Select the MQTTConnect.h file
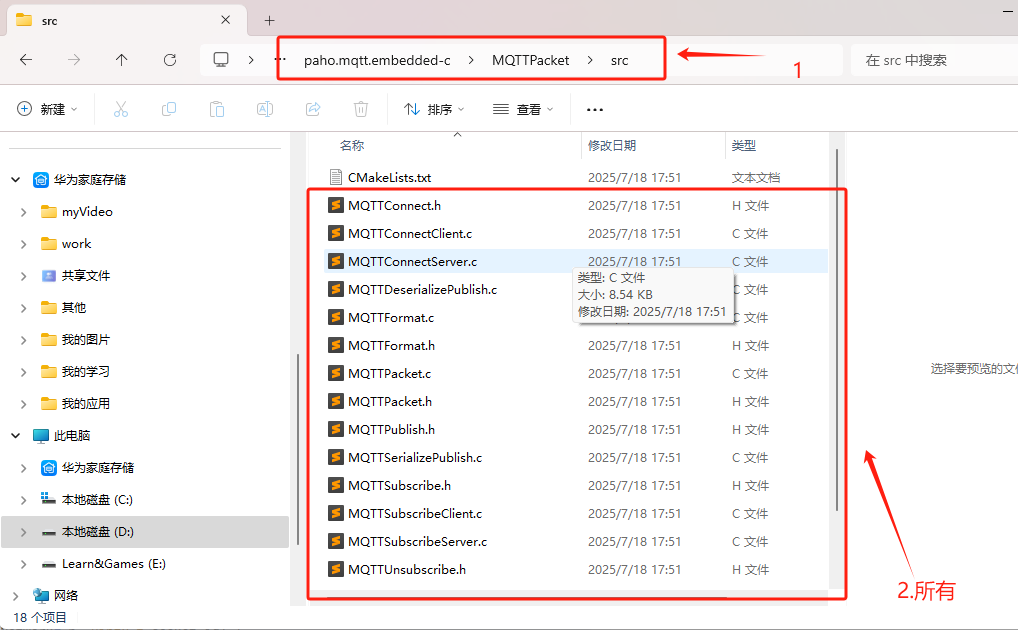Viewport: 1018px width, 630px height. tap(575, 205)
